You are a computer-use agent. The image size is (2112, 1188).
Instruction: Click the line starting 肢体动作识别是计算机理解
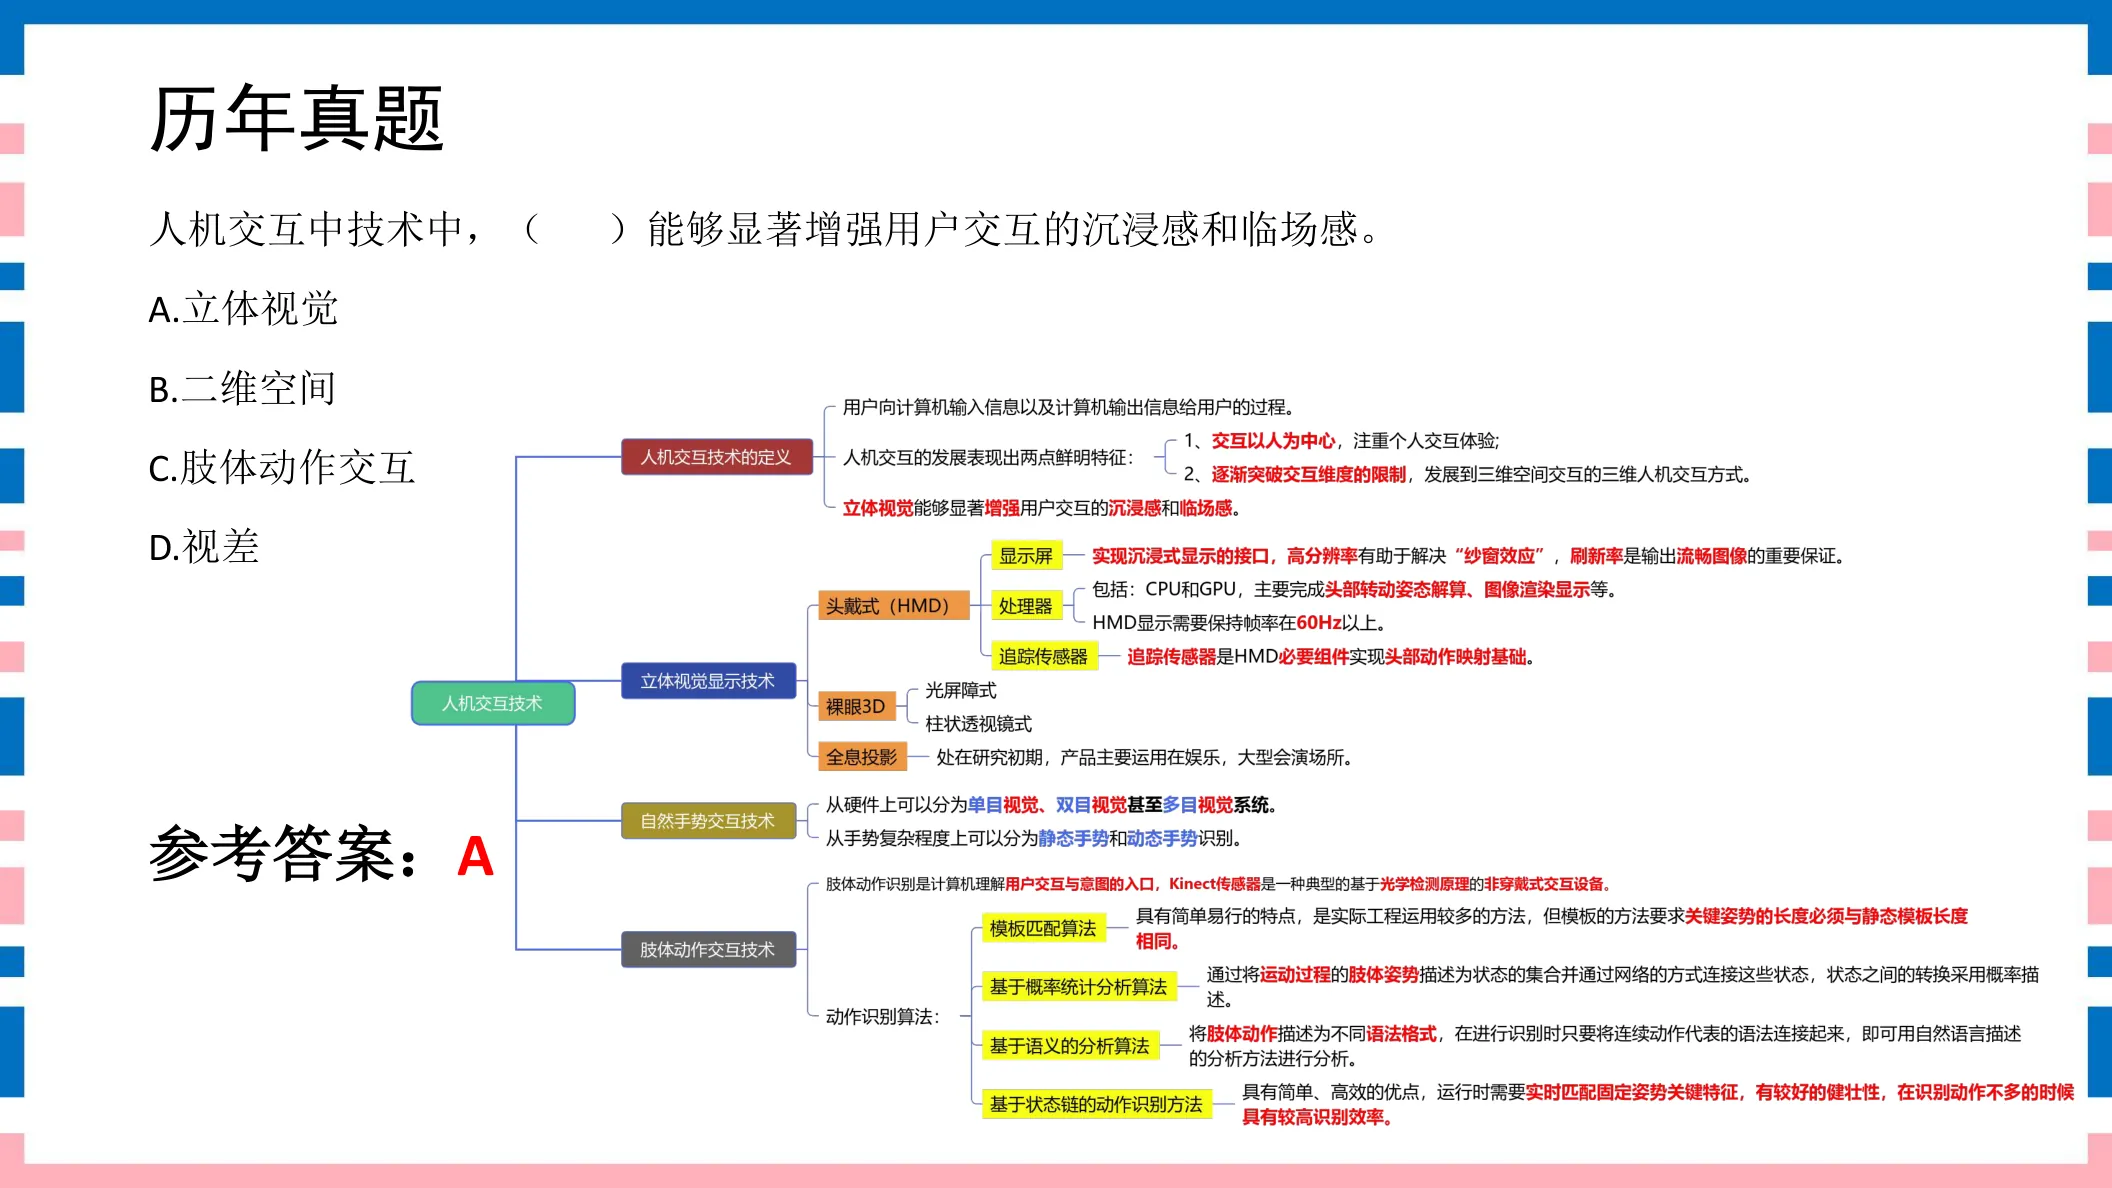1219,884
